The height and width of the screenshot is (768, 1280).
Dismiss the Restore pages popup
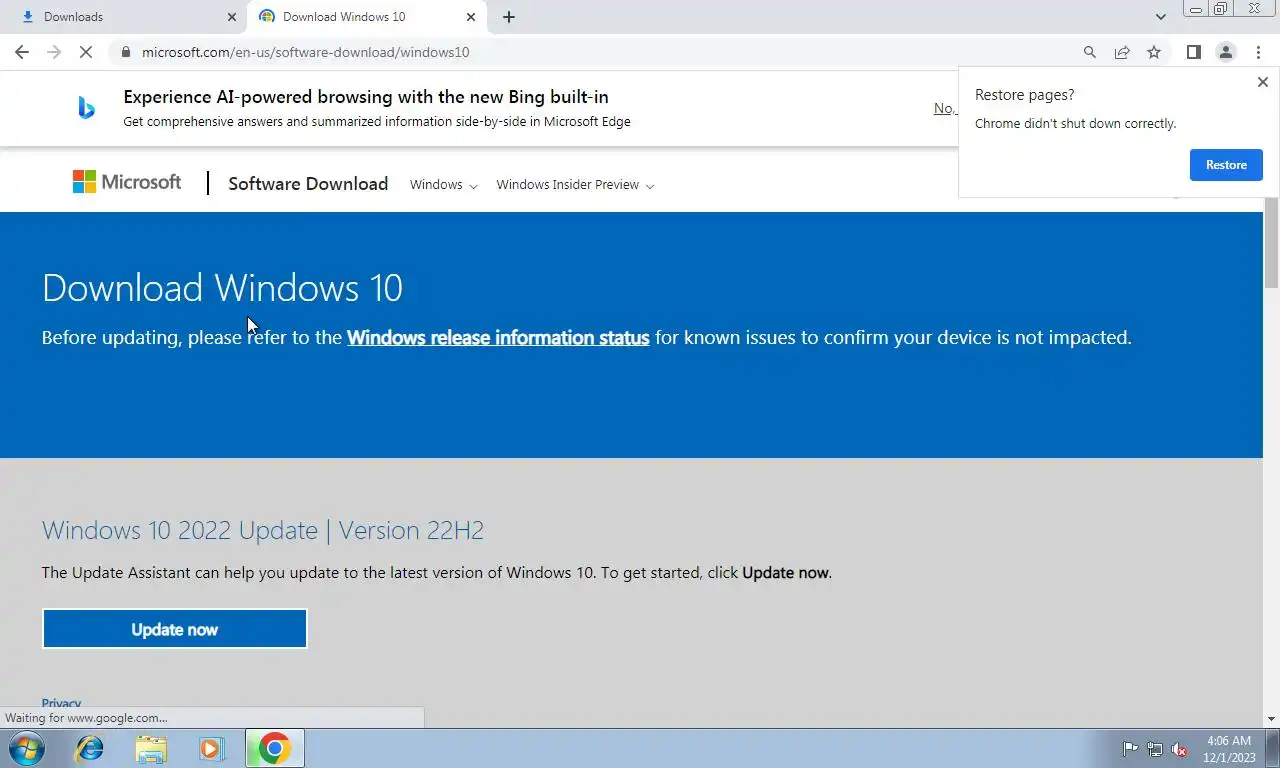point(1262,82)
